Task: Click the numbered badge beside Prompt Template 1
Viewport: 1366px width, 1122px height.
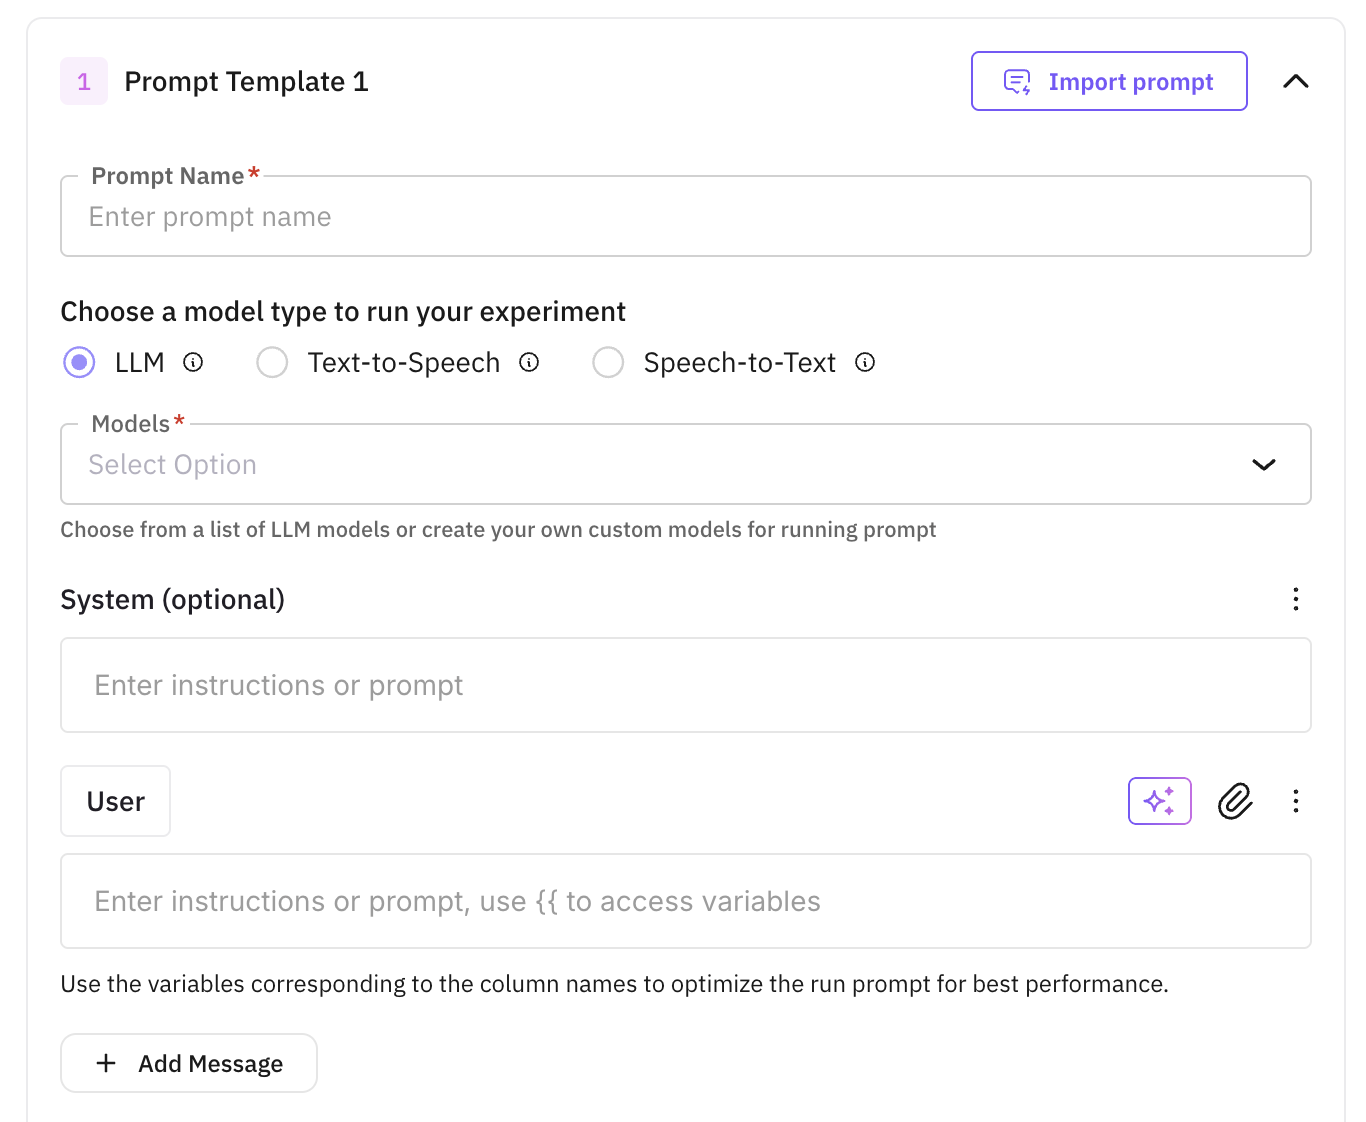Action: (x=84, y=81)
